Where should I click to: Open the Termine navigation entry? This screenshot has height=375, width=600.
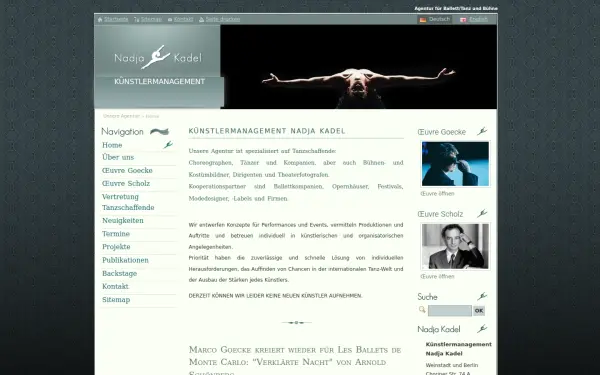pos(116,234)
